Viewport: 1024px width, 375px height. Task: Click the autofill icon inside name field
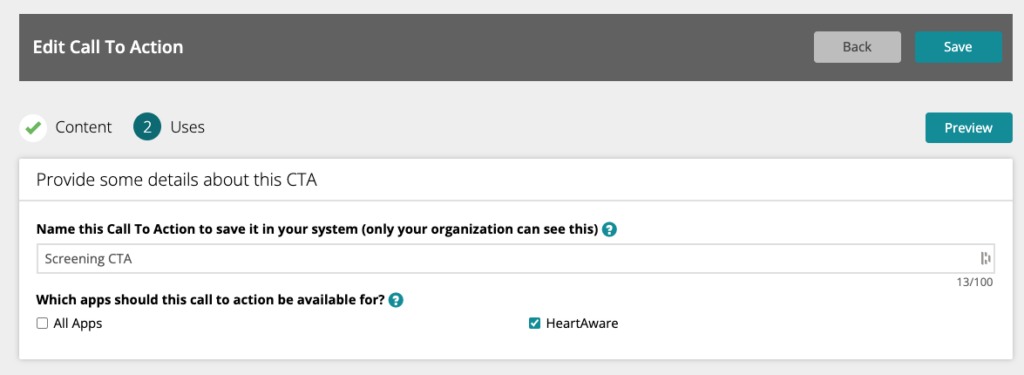(x=985, y=259)
